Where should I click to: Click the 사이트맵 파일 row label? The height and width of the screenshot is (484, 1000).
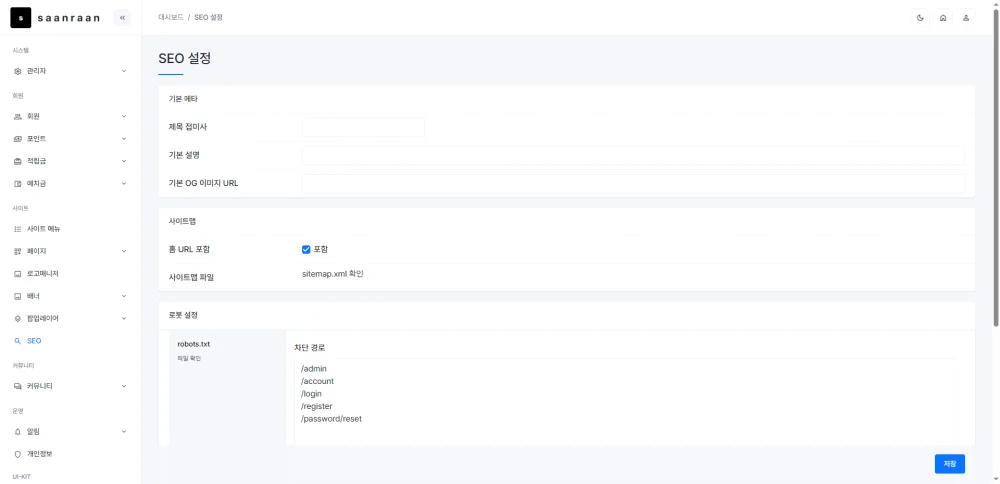(x=191, y=277)
